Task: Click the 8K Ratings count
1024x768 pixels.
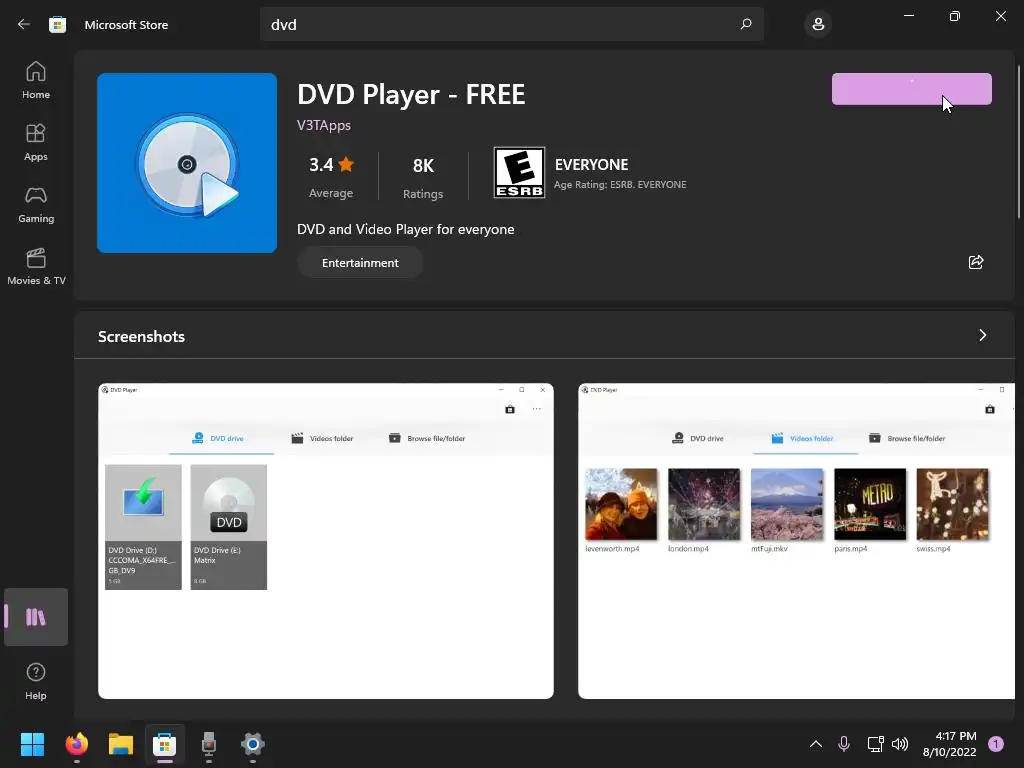Action: [423, 177]
